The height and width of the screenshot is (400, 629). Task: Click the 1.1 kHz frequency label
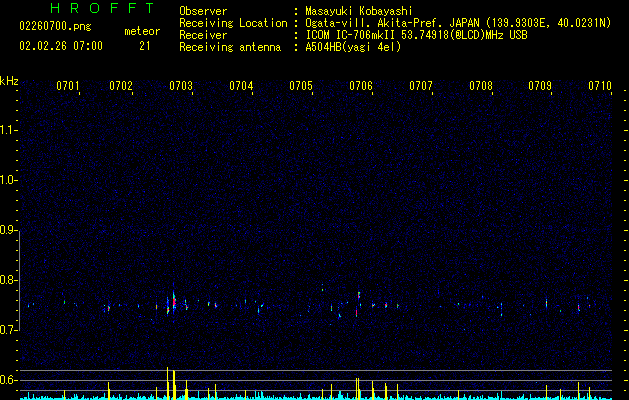(x=8, y=130)
